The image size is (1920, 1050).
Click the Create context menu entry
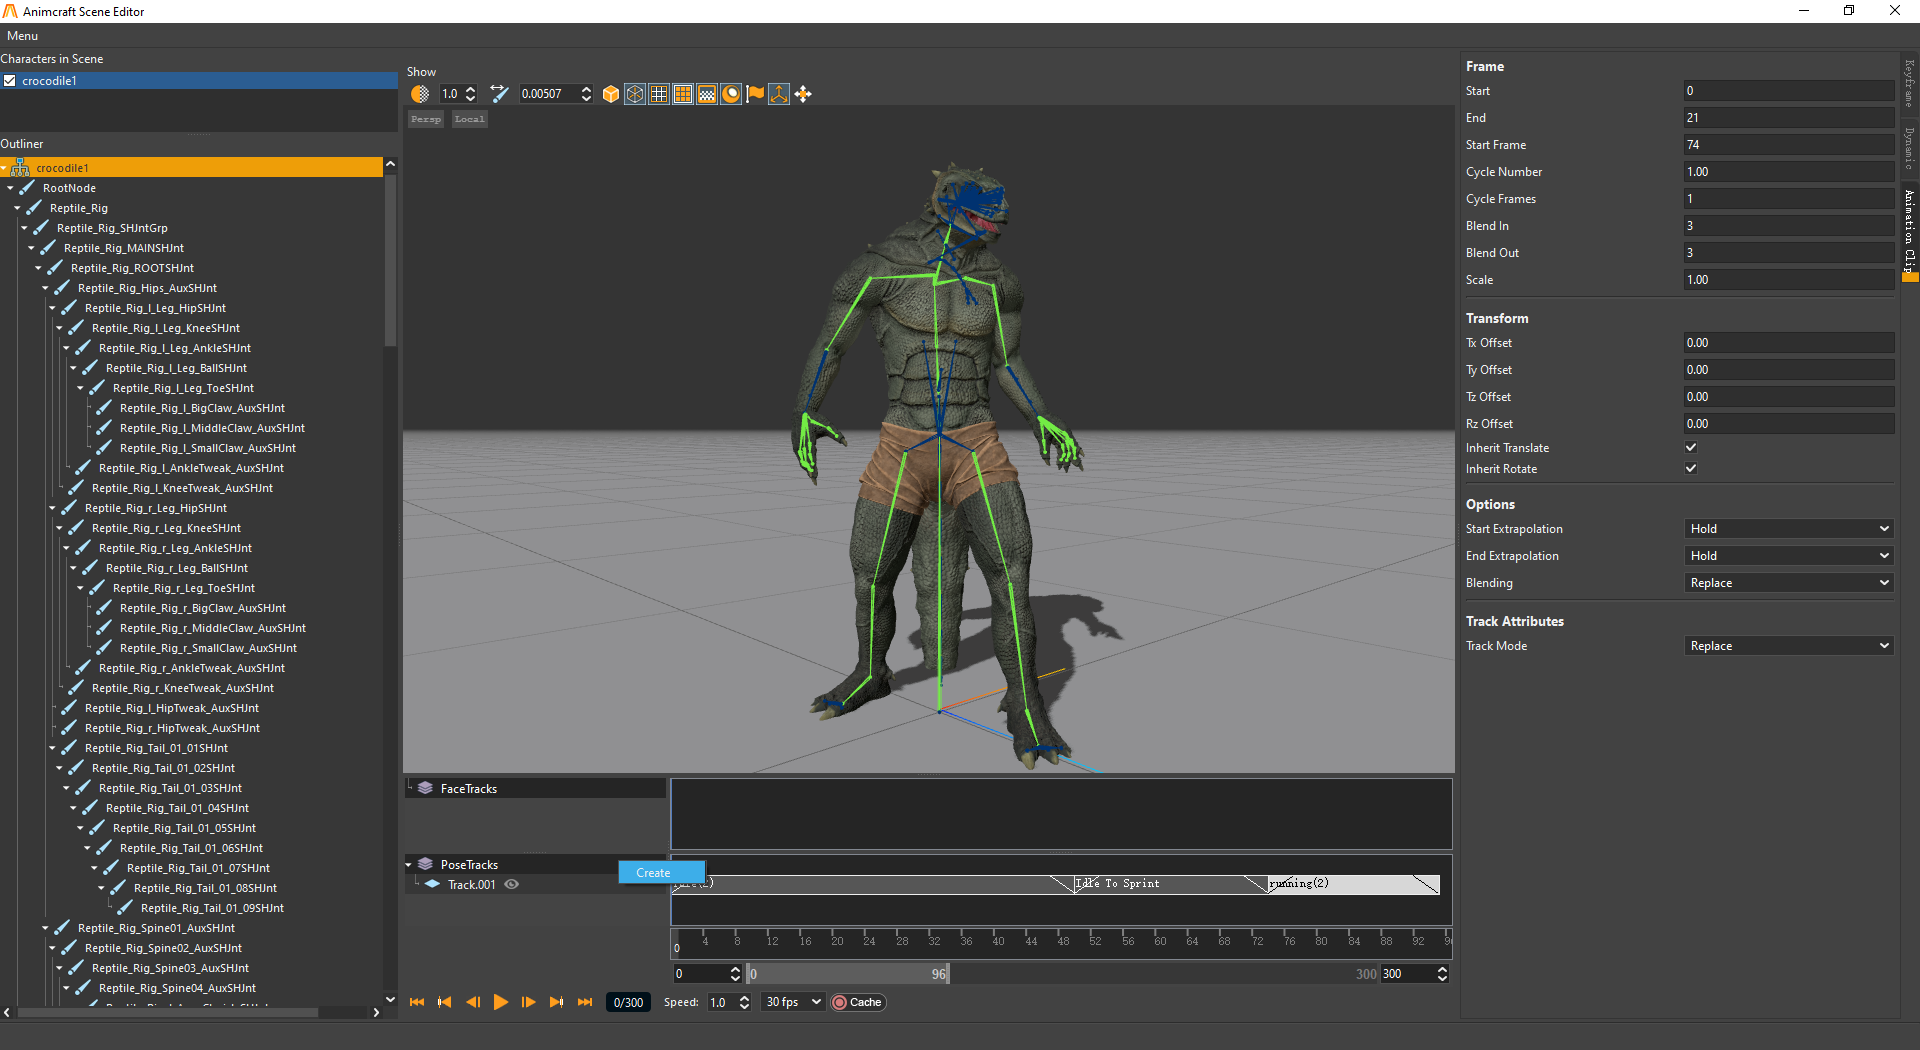[662, 873]
